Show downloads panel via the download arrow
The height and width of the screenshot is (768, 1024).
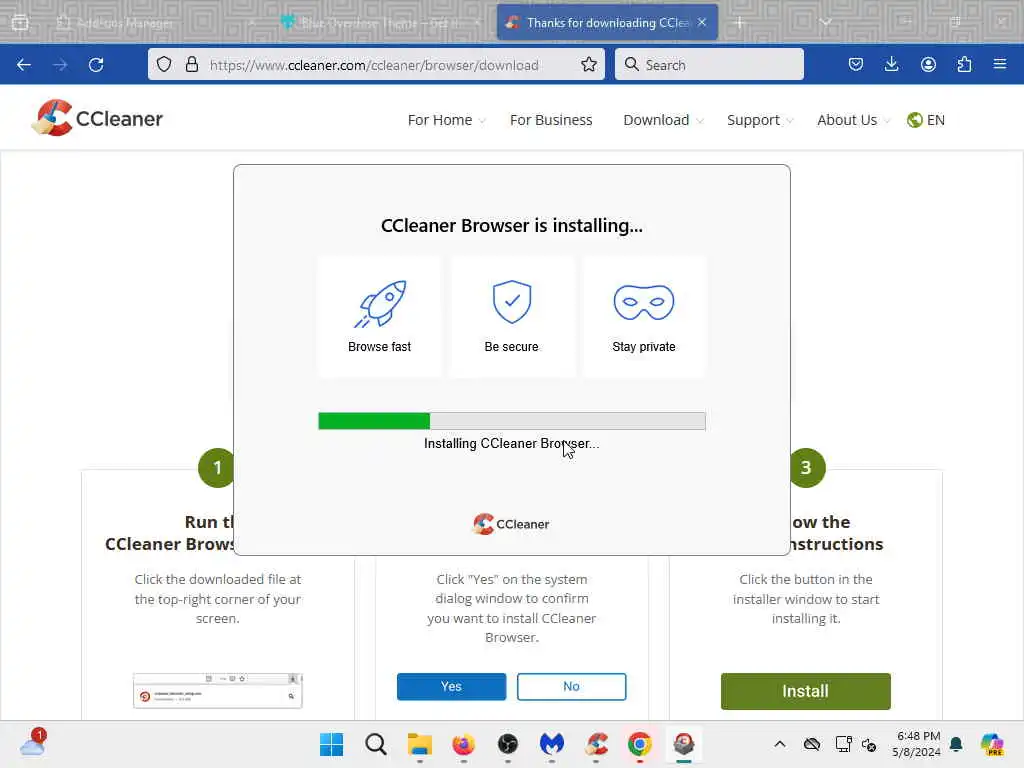891,64
